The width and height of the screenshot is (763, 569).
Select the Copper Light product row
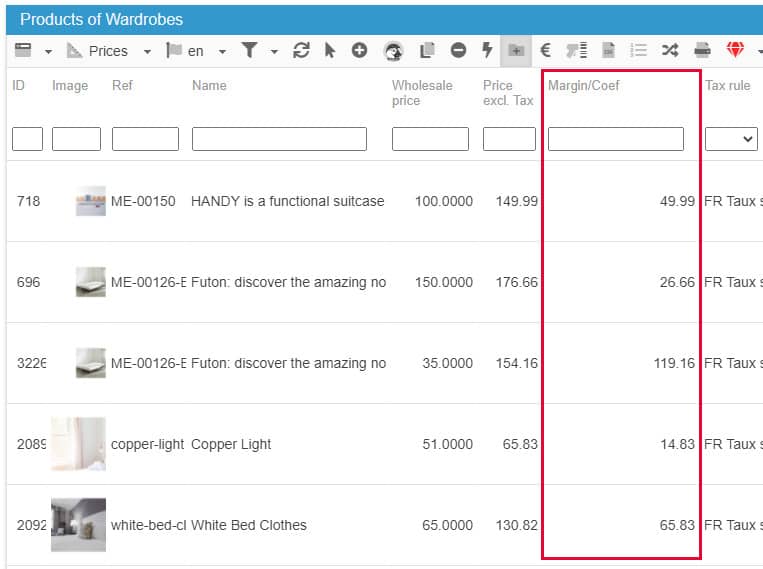(x=231, y=444)
